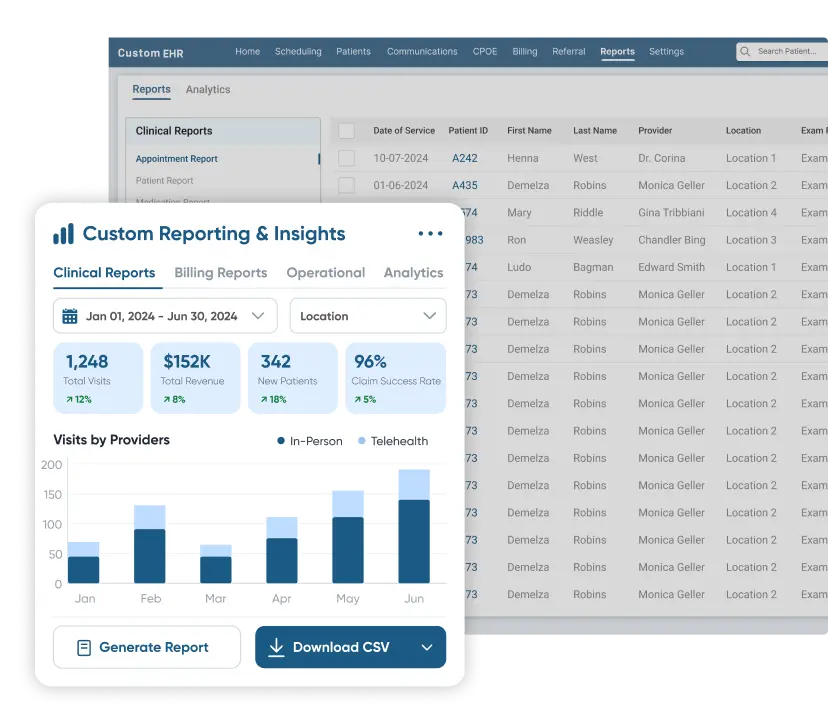828x724 pixels.
Task: Switch to the Clinical Reports tab in the card
Action: (104, 272)
